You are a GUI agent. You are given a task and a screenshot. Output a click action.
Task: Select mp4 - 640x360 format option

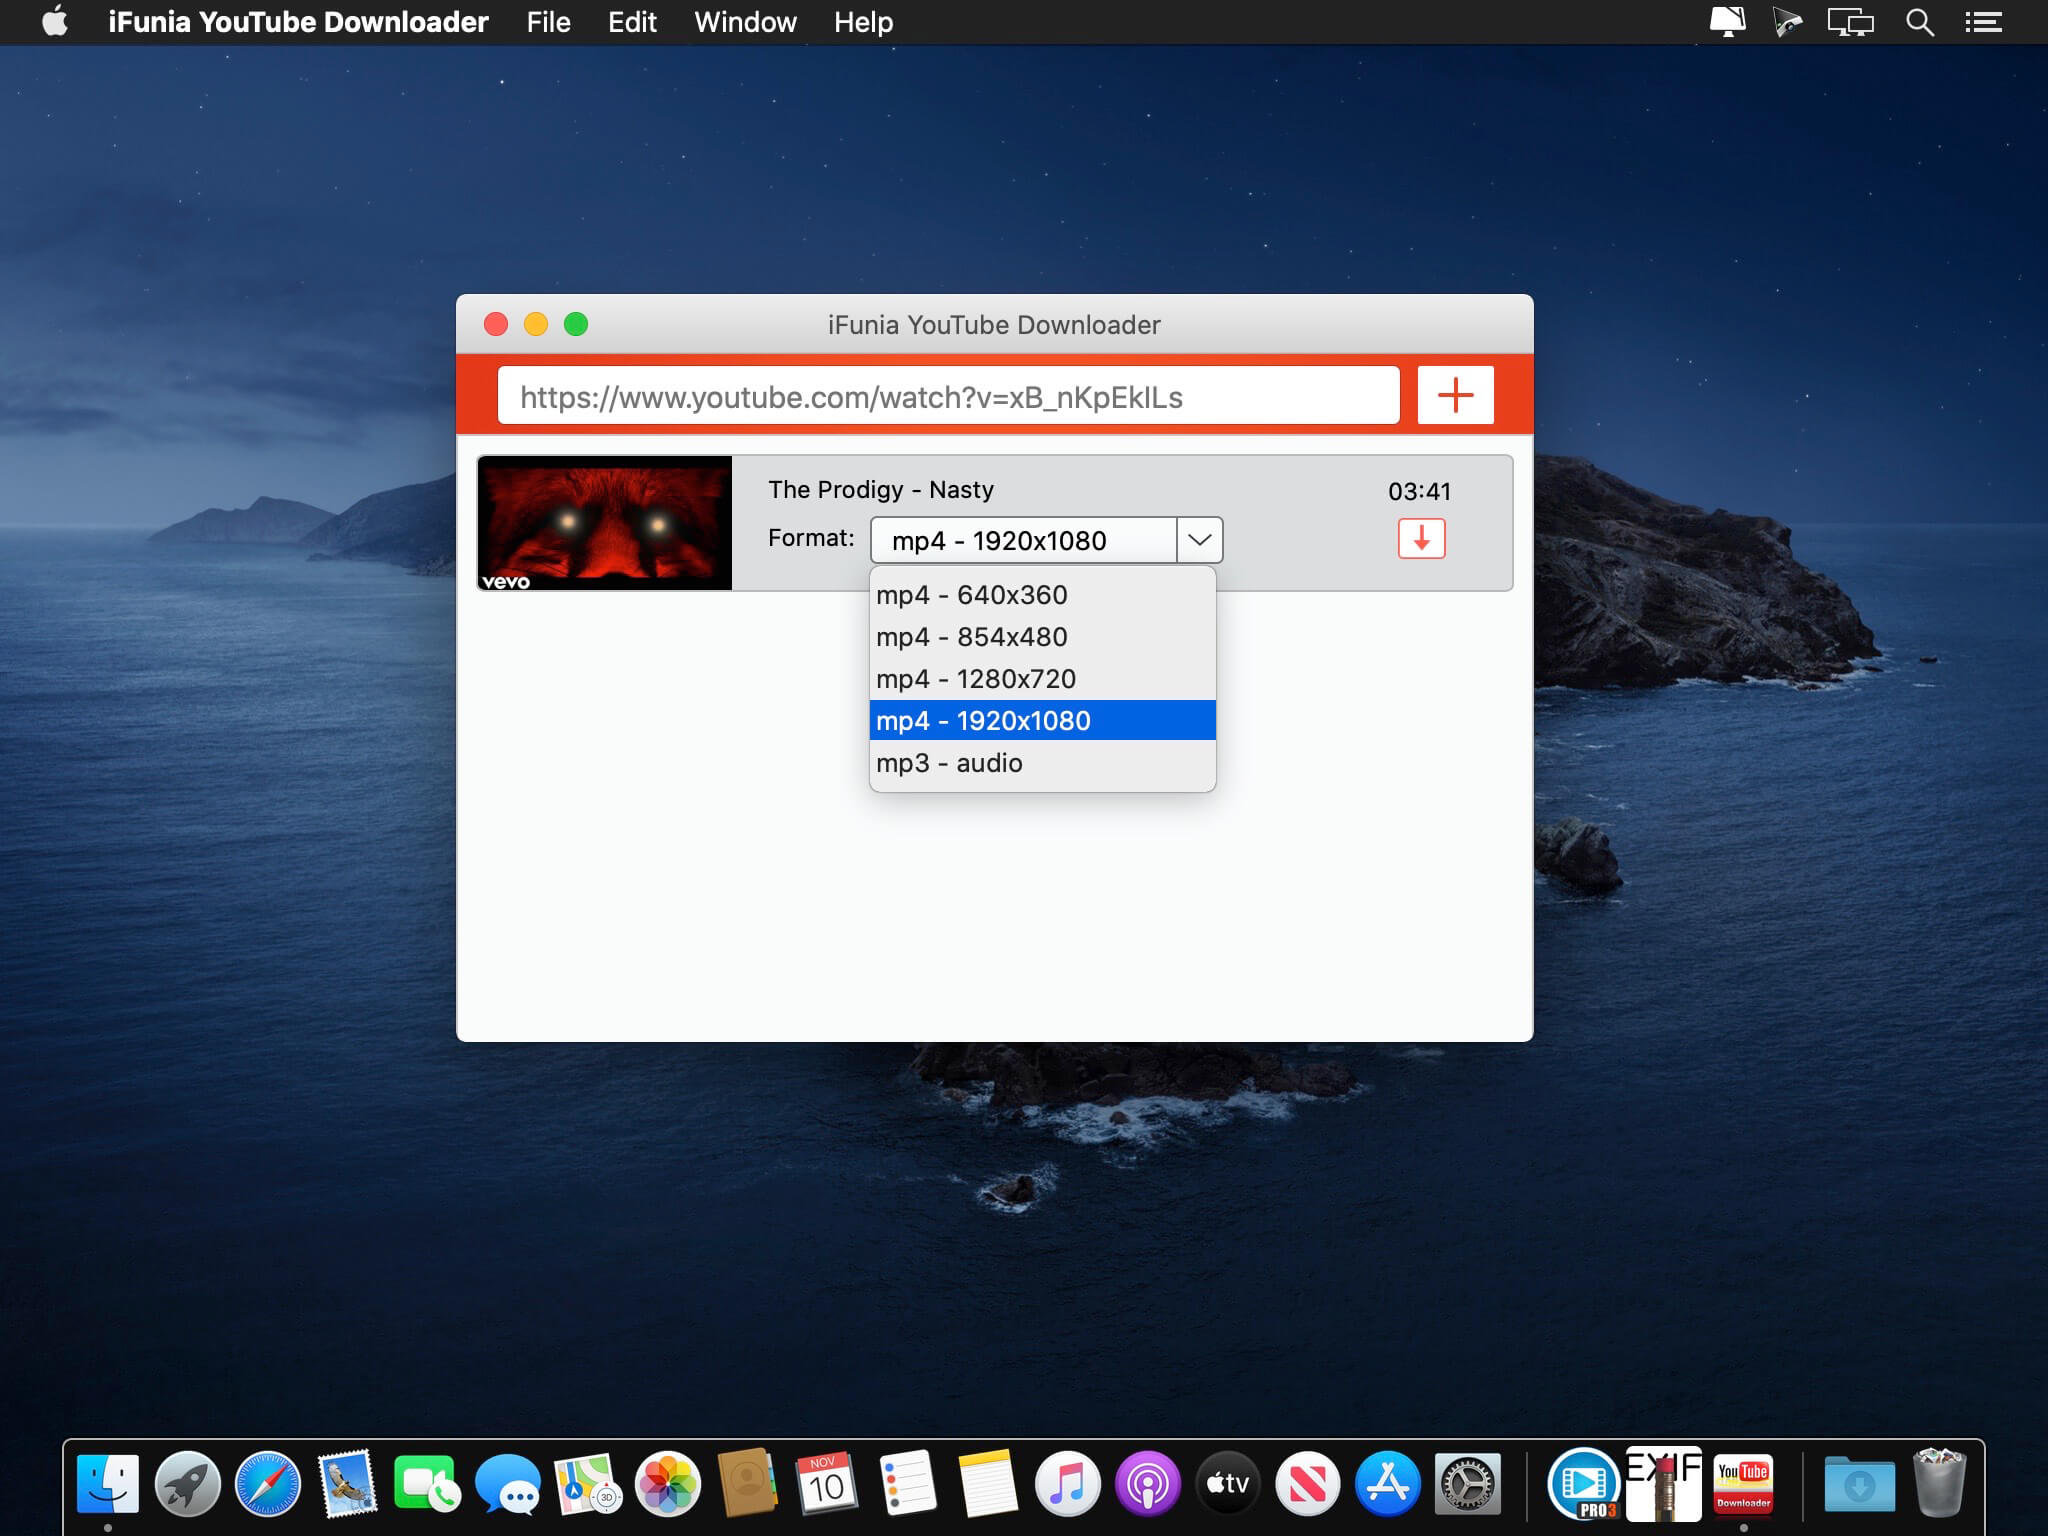[1042, 595]
